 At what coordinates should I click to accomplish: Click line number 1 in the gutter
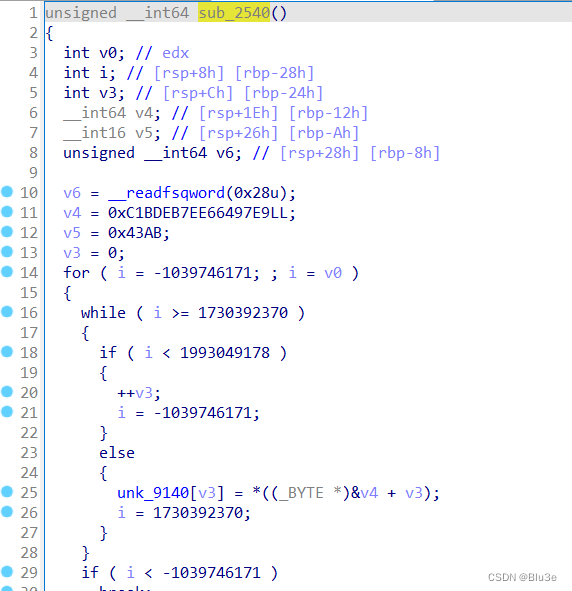pos(33,13)
